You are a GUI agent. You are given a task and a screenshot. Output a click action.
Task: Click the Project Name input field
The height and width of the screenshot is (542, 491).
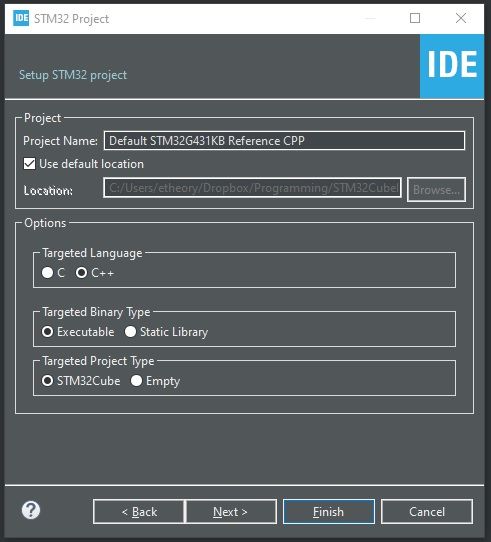coord(284,141)
